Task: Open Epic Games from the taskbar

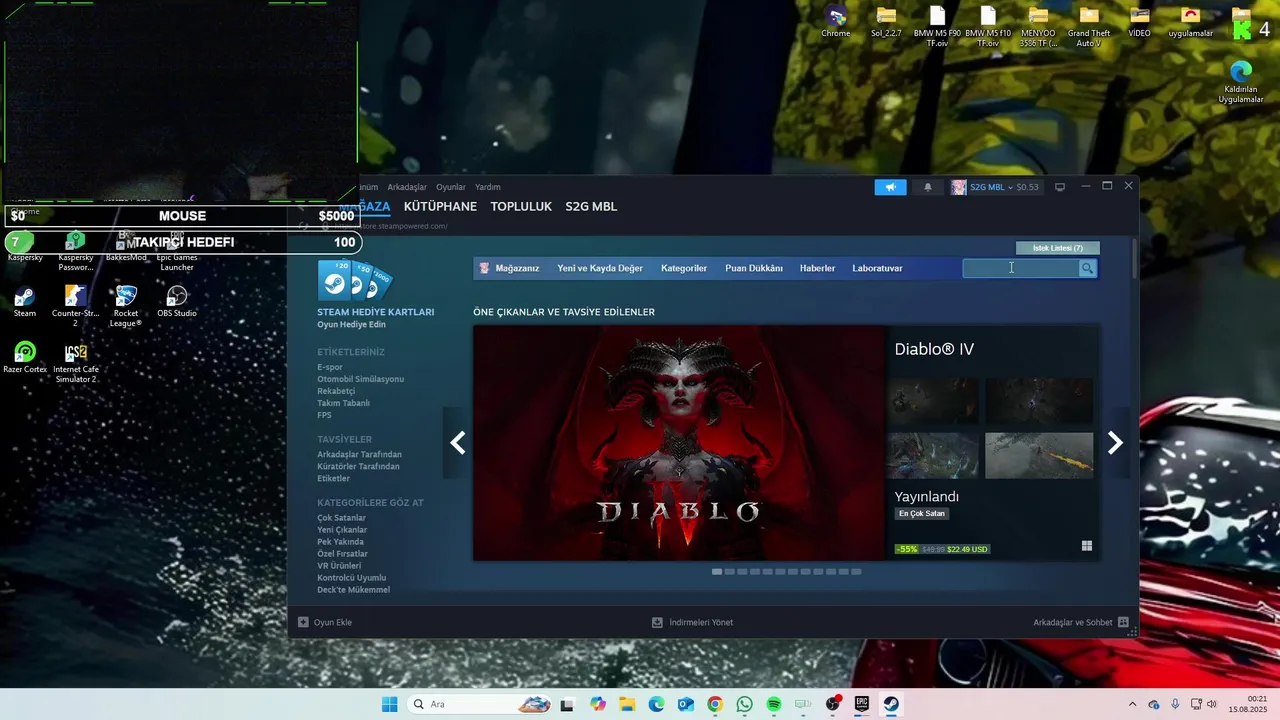Action: tap(861, 704)
